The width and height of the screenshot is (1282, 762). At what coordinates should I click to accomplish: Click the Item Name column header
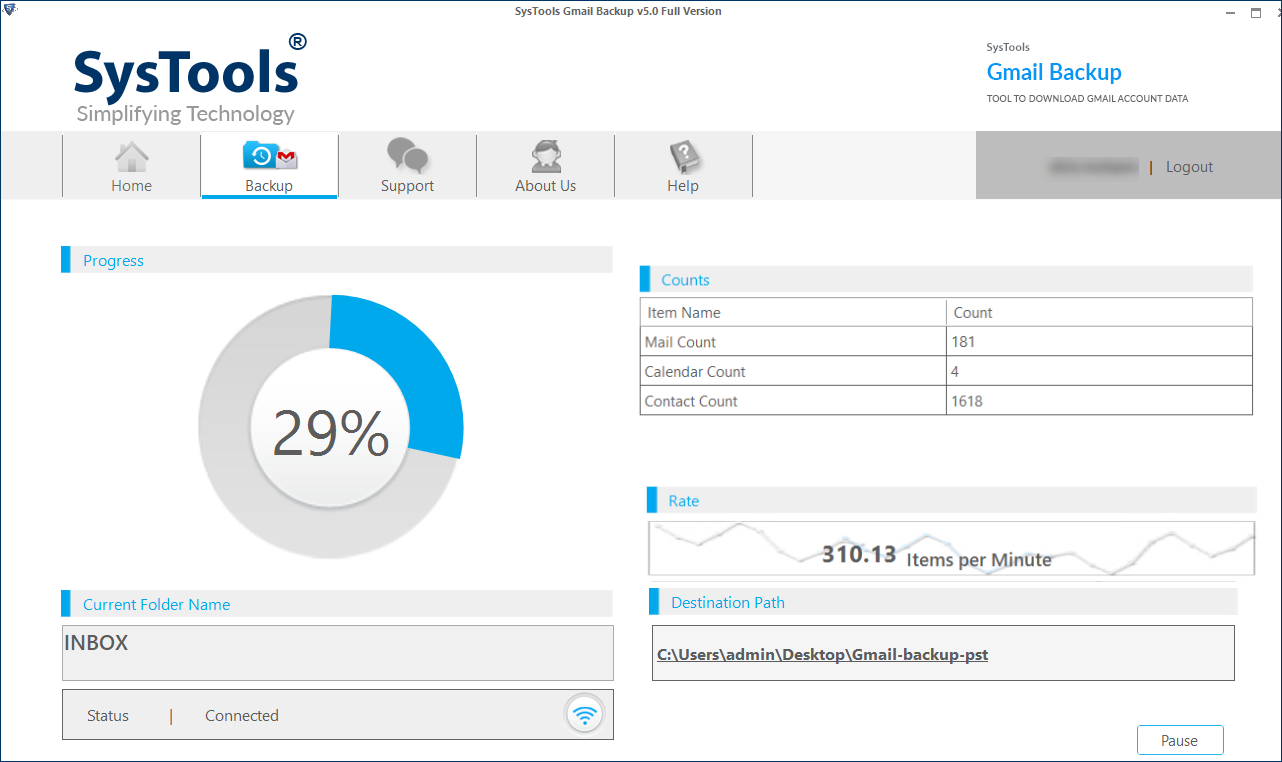(684, 313)
